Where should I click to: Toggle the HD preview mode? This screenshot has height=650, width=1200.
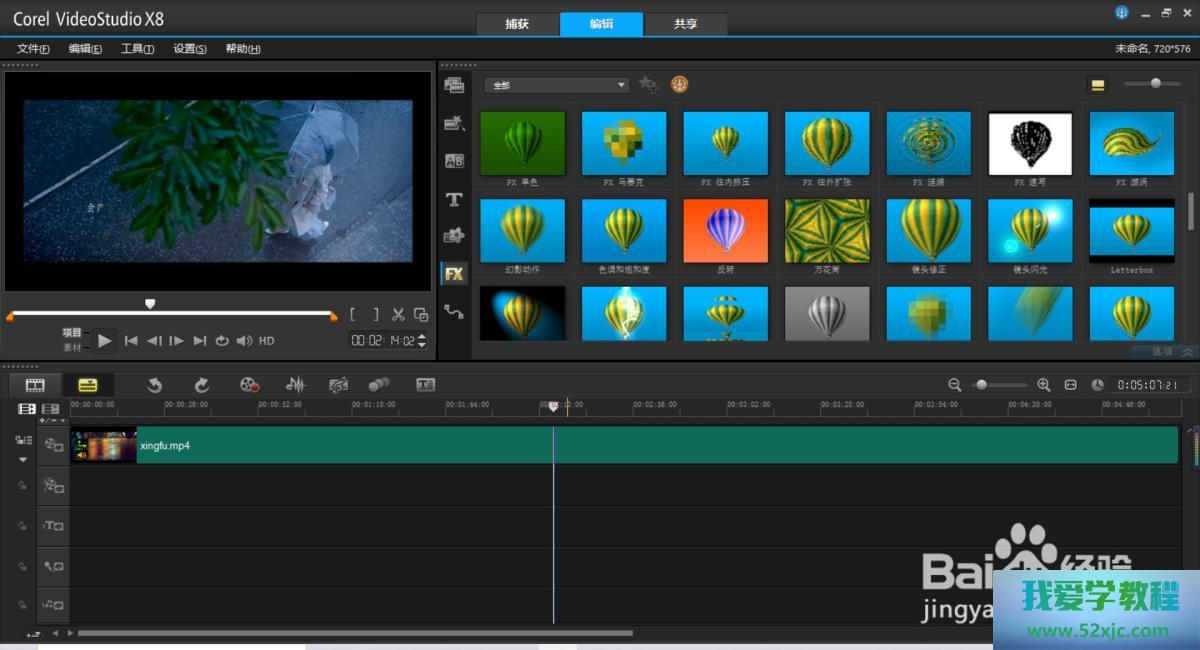point(267,341)
